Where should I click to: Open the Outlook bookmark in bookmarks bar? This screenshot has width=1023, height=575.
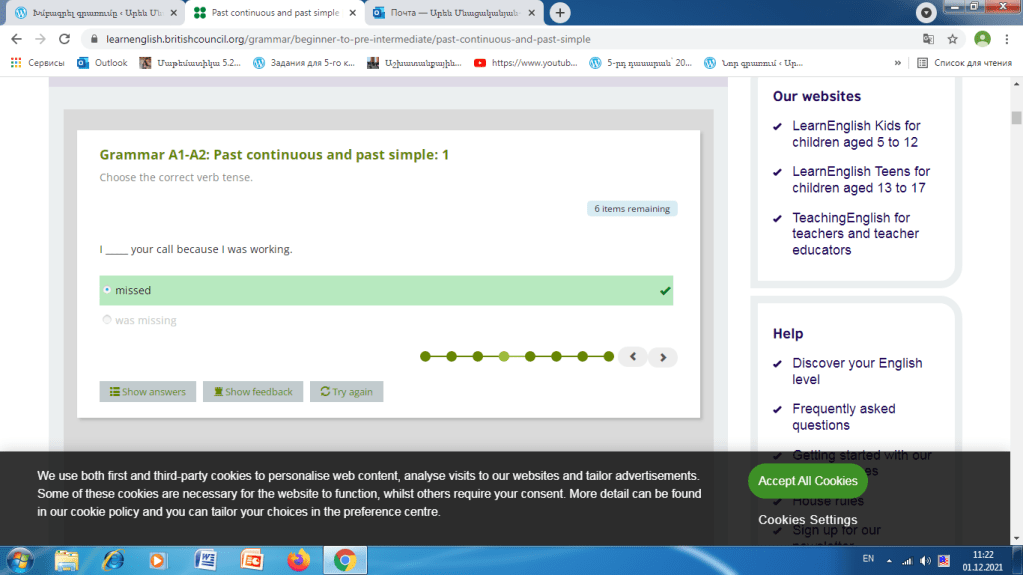102,62
